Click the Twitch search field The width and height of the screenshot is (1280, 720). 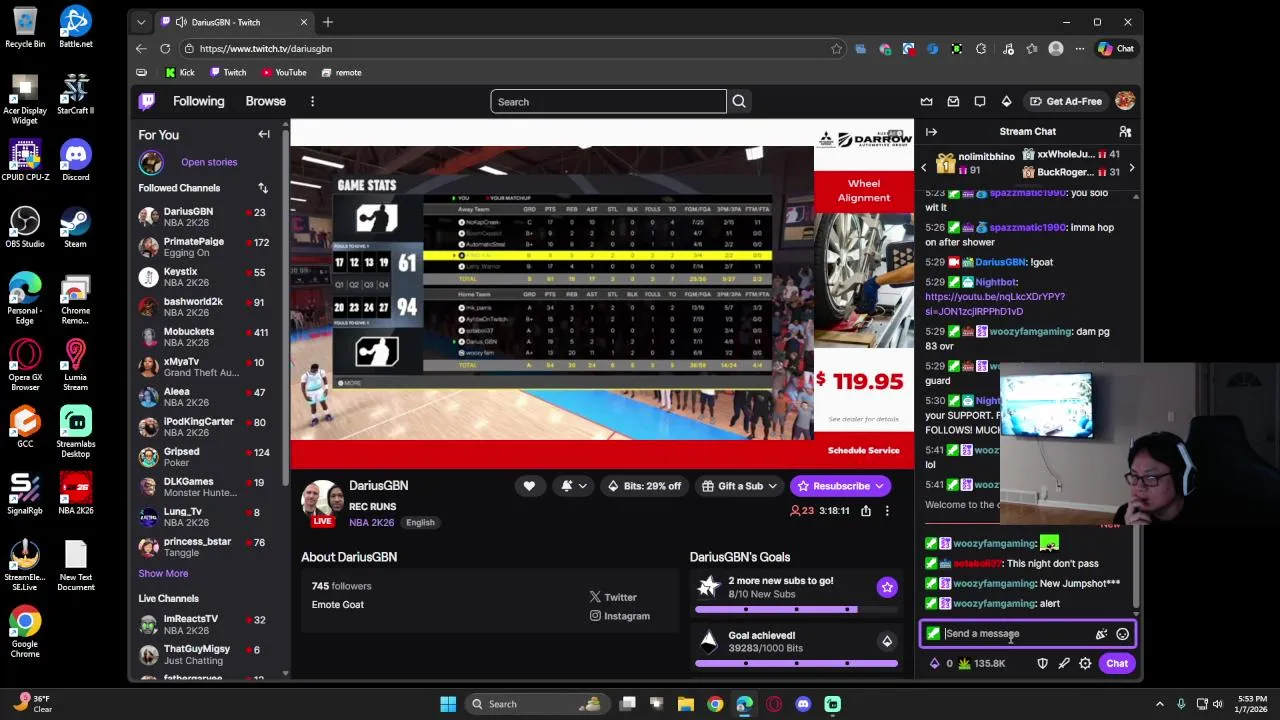point(608,101)
